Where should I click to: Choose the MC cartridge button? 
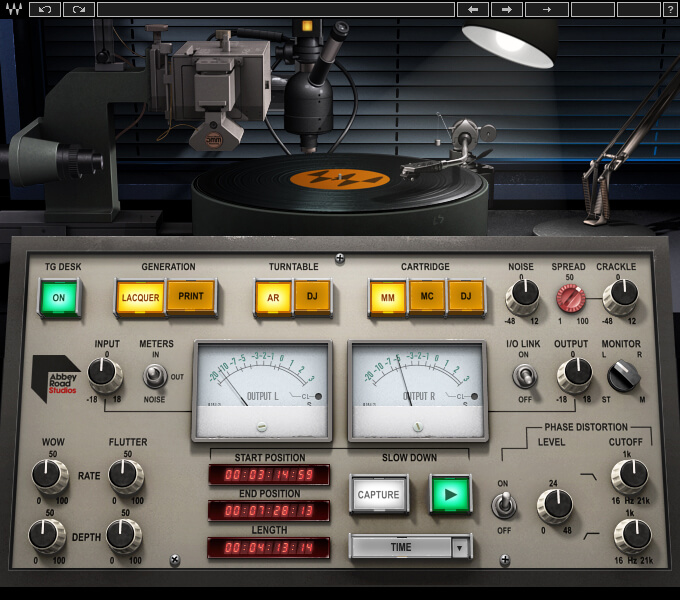coord(426,297)
